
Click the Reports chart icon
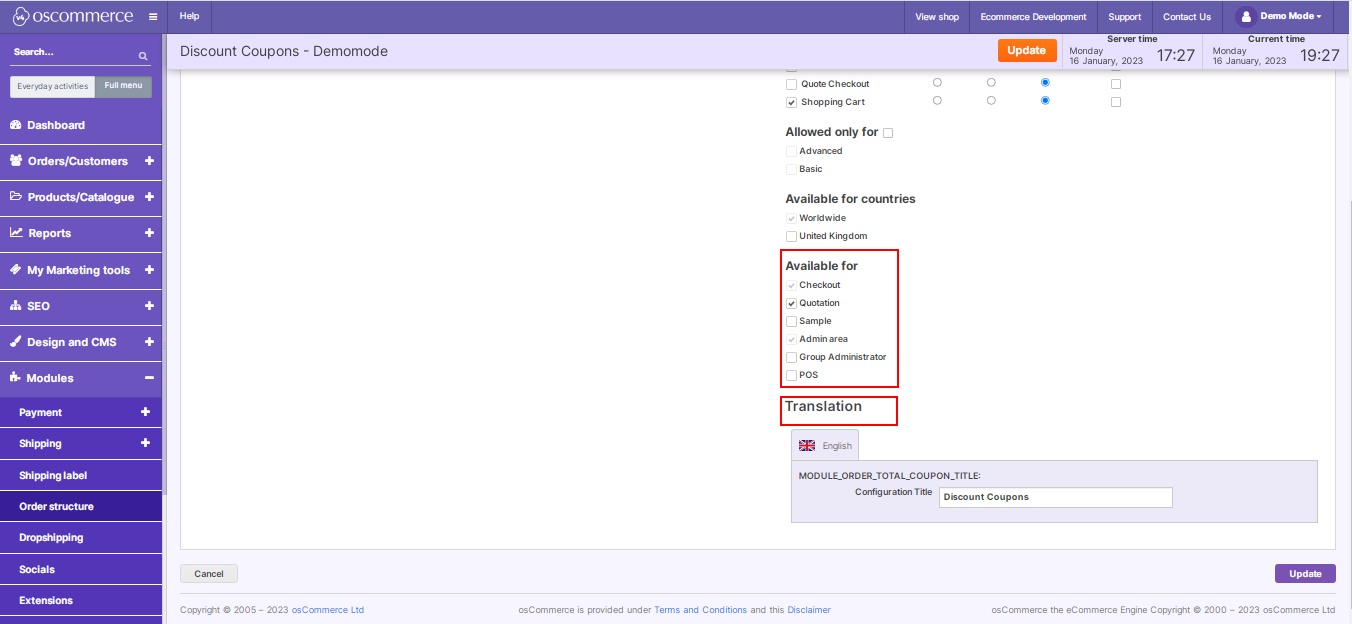16,233
